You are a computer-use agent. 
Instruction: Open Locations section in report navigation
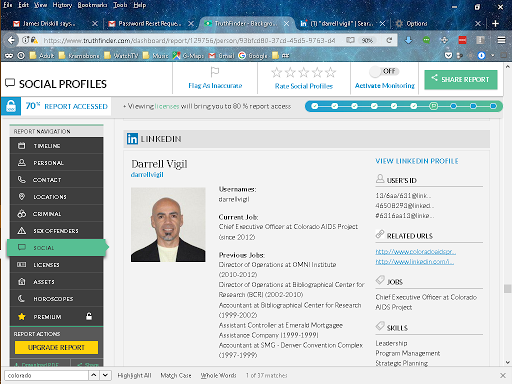(x=56, y=197)
